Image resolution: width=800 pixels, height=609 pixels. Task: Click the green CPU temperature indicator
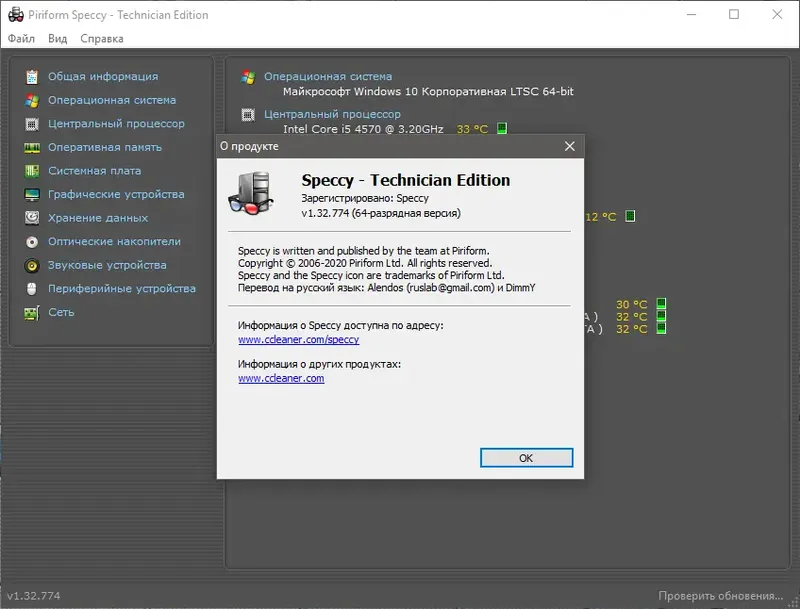pyautogui.click(x=502, y=128)
